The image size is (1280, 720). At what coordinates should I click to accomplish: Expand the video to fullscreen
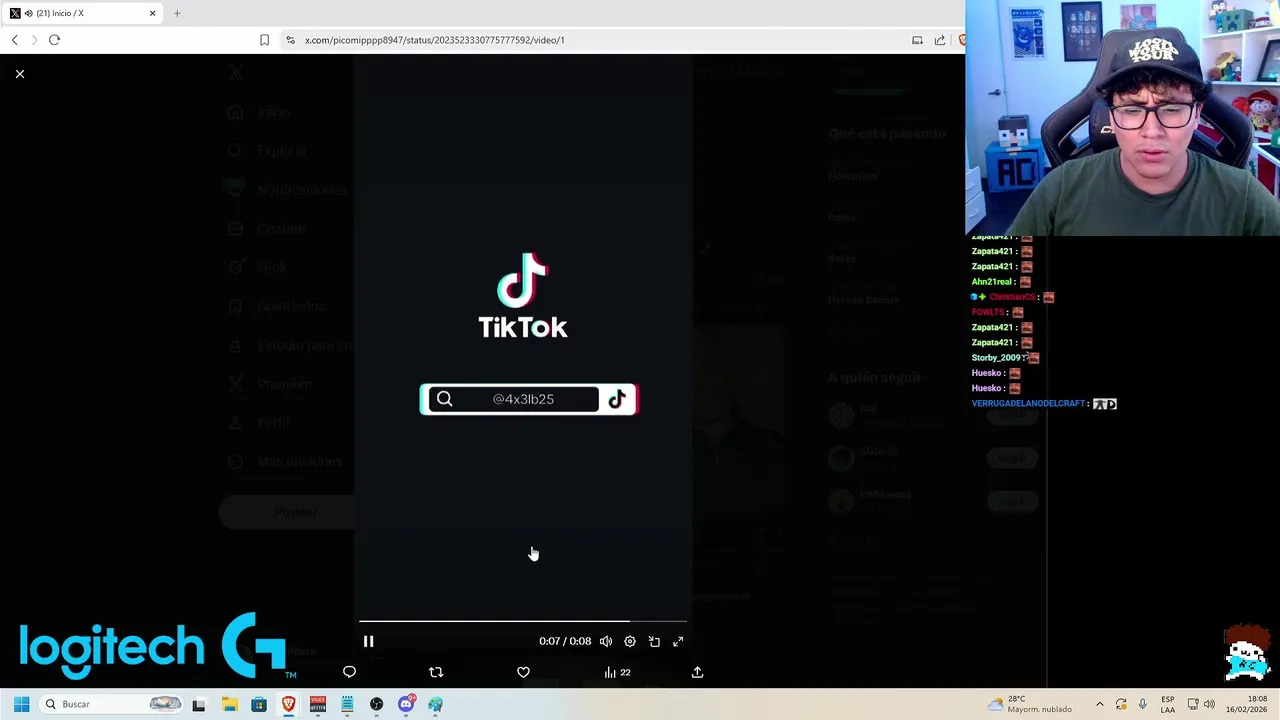pyautogui.click(x=678, y=642)
